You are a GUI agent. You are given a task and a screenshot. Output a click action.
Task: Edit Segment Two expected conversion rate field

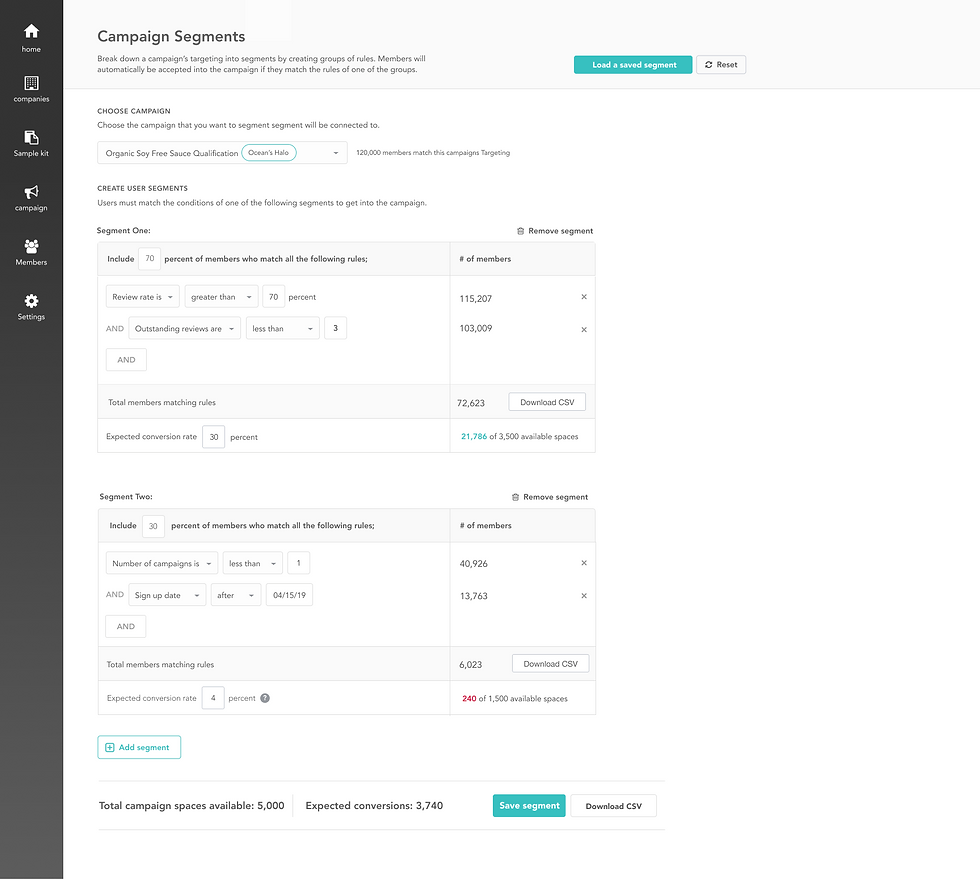(x=213, y=698)
